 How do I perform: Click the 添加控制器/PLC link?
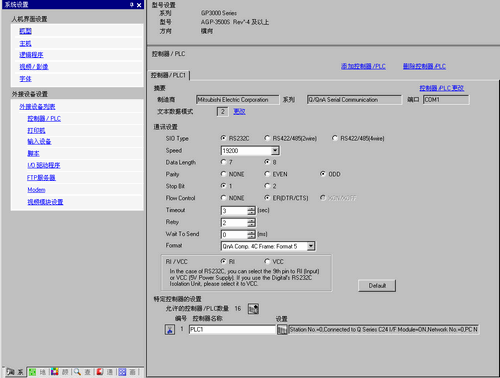click(x=363, y=66)
